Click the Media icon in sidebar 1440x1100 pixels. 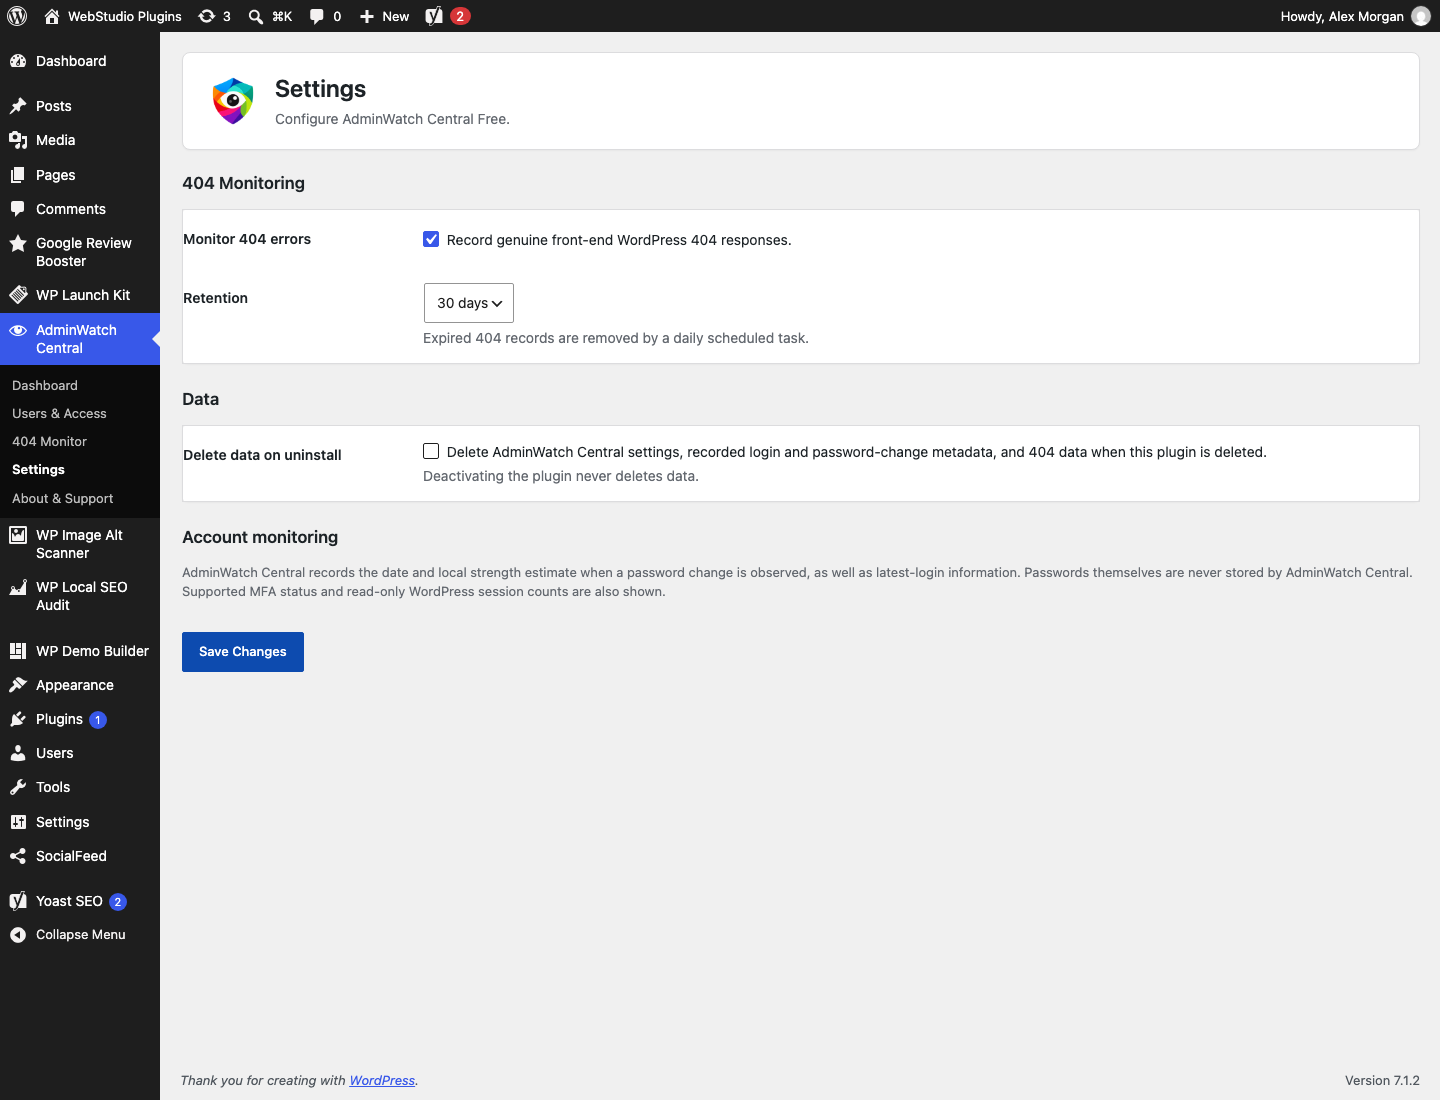pos(18,140)
